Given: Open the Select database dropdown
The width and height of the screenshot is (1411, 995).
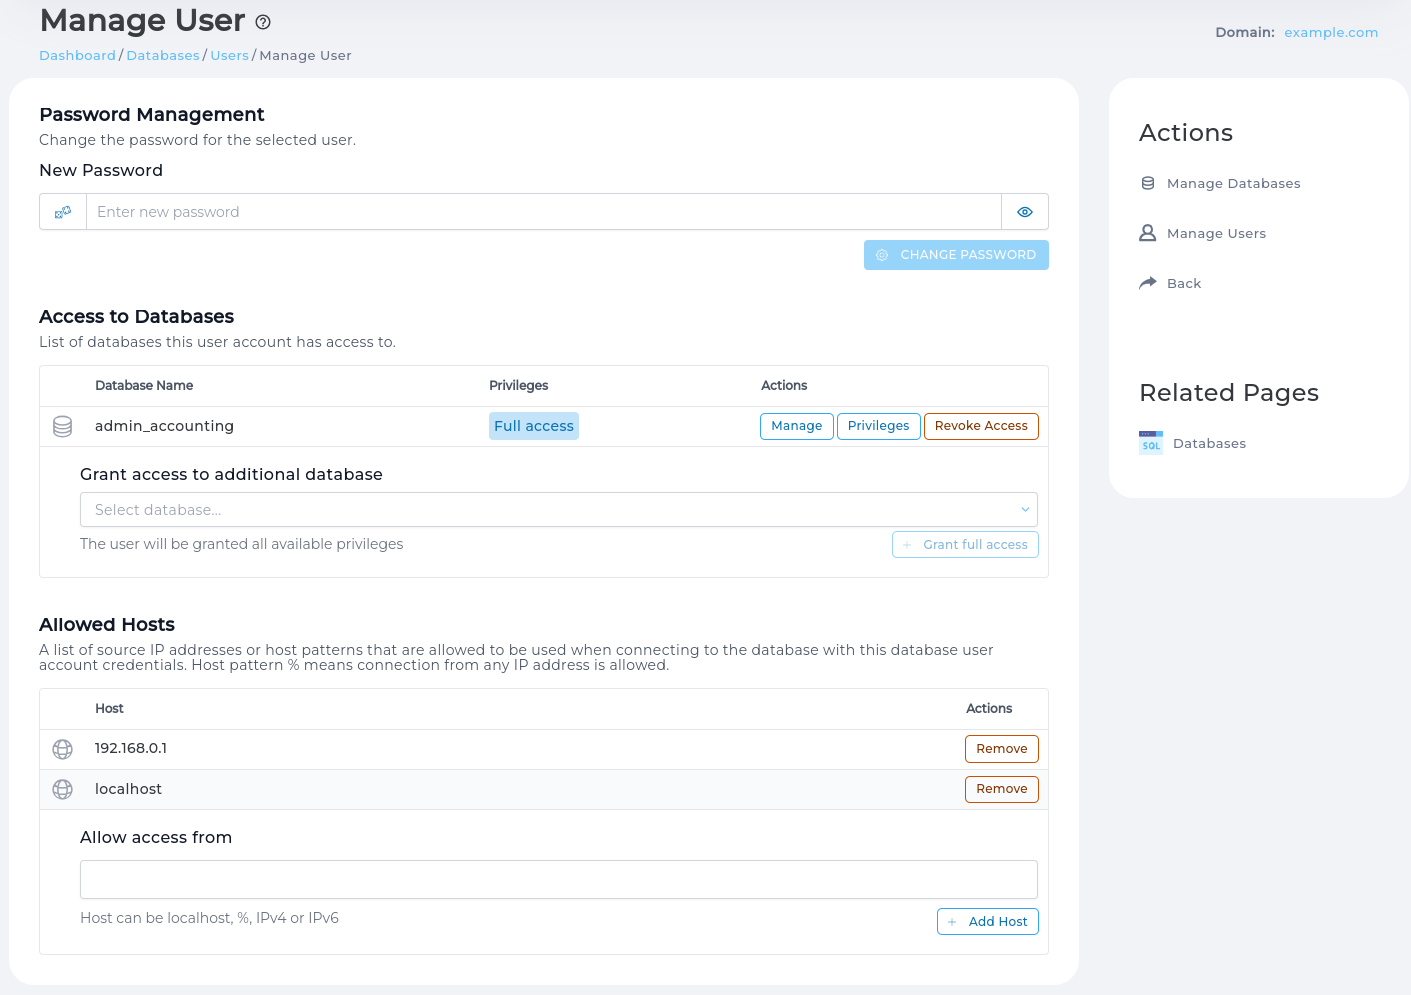Looking at the screenshot, I should [558, 509].
